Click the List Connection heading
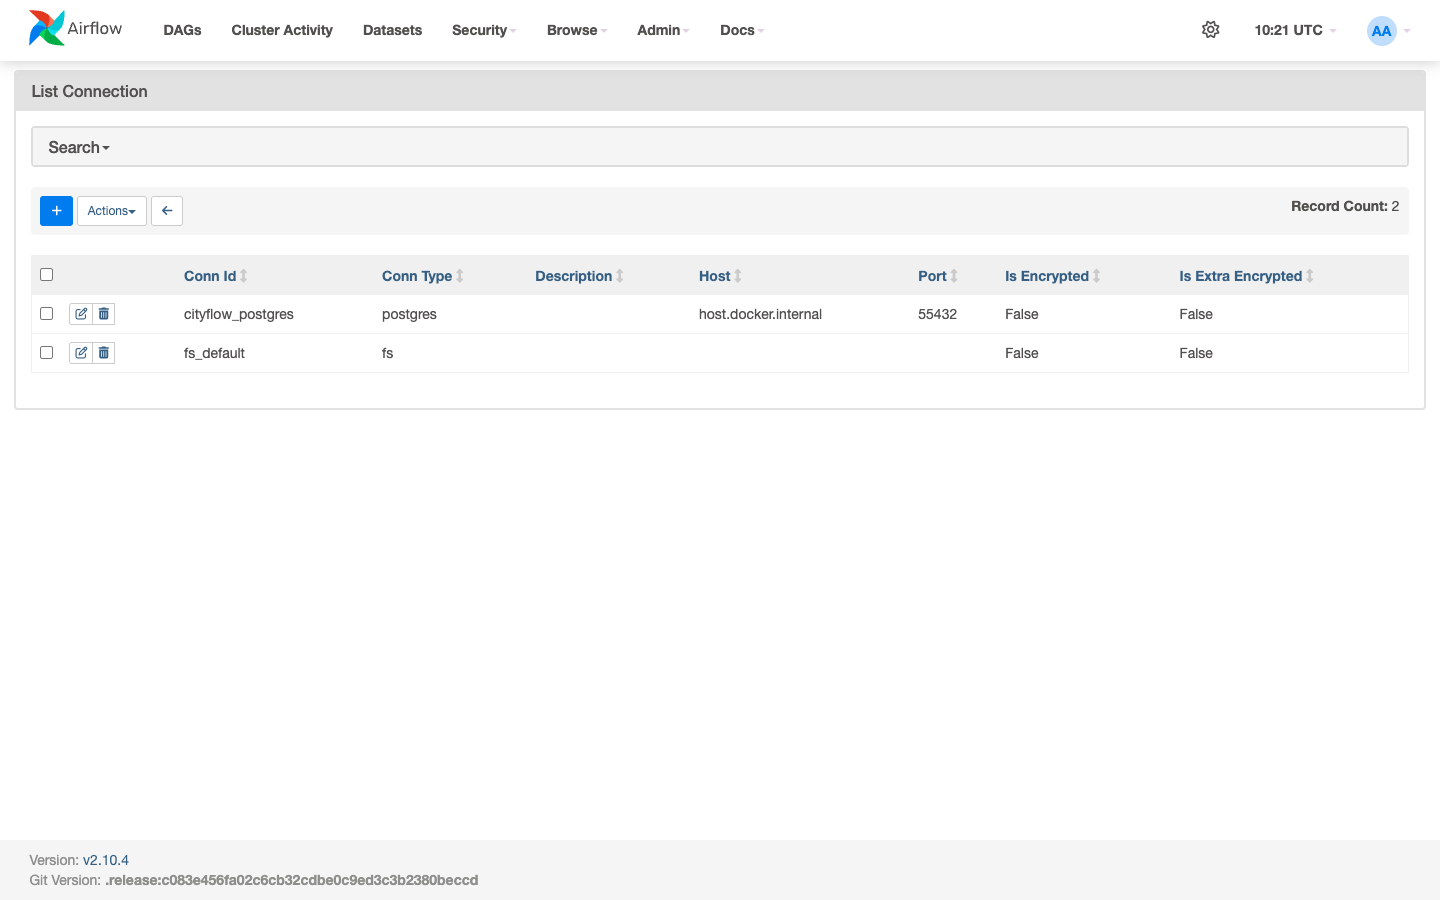This screenshot has height=900, width=1440. pos(89,91)
